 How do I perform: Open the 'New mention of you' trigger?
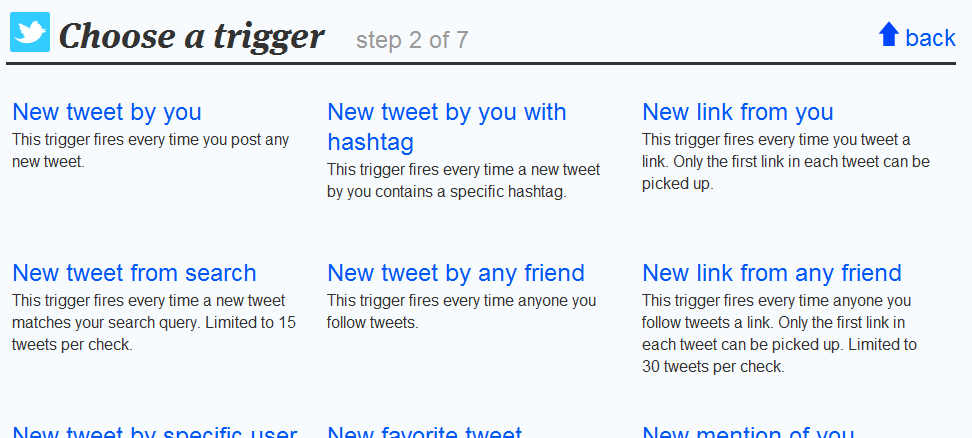click(x=748, y=432)
